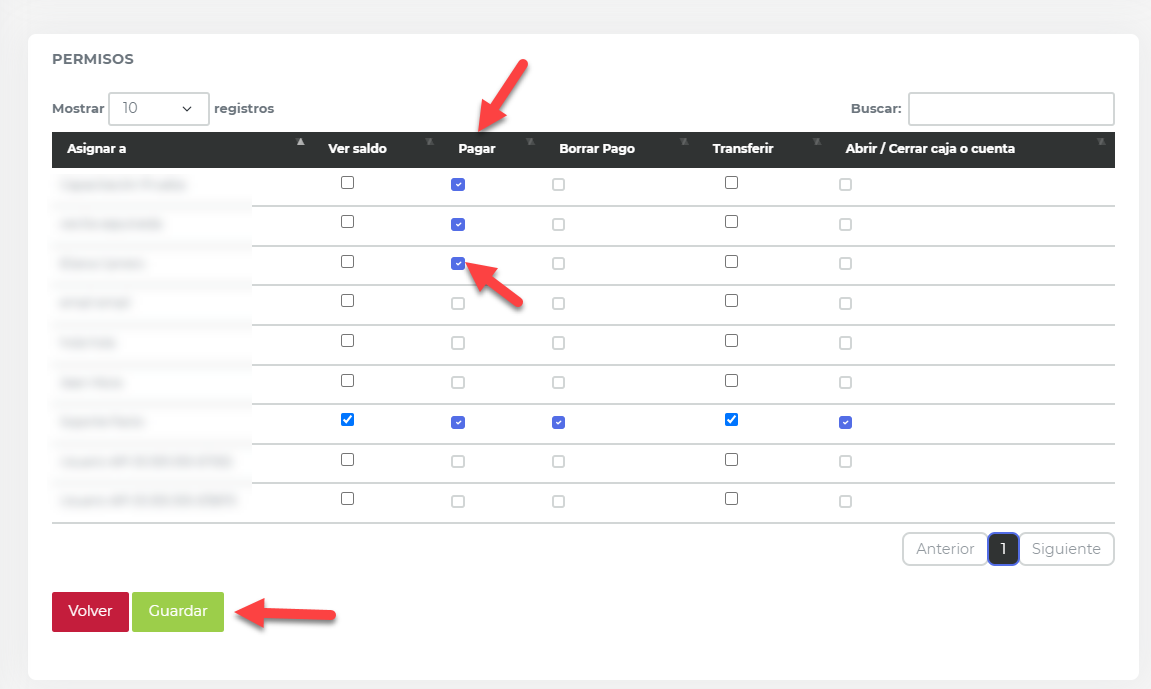Click sort icon in Borrar Pago column header
The height and width of the screenshot is (689, 1151).
[684, 142]
